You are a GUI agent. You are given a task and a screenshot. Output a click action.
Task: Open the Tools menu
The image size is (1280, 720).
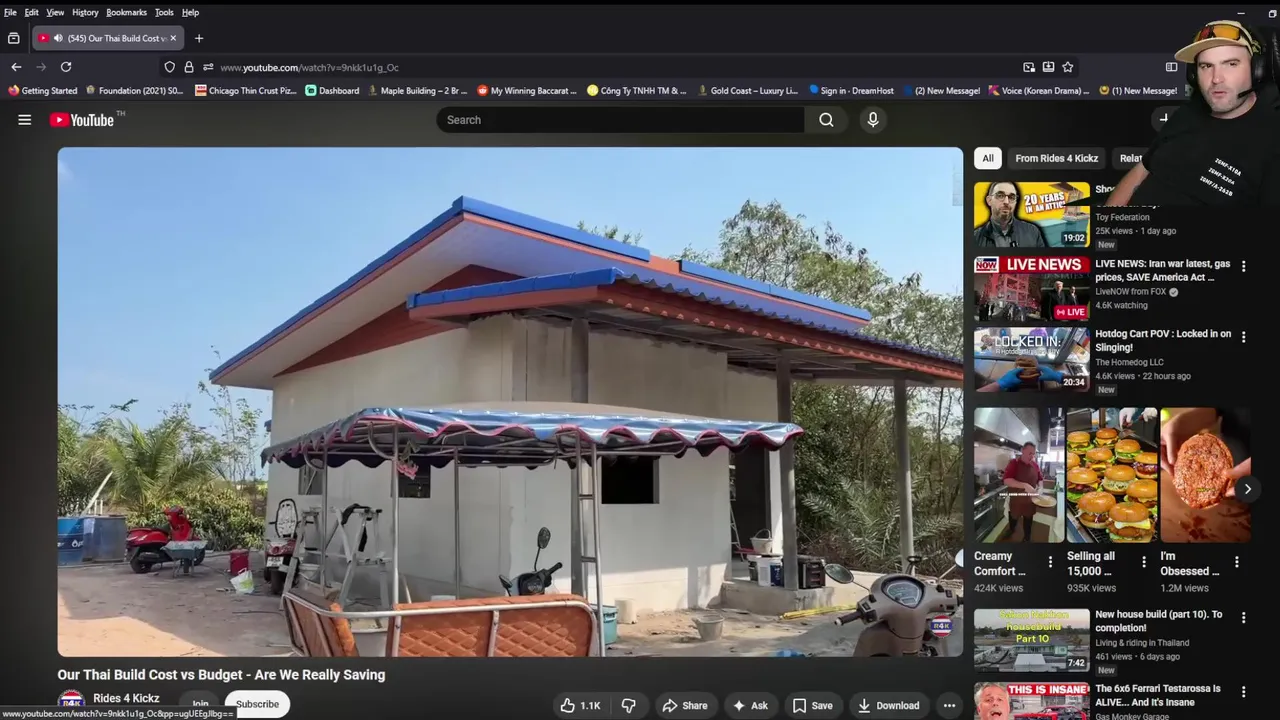click(x=164, y=12)
